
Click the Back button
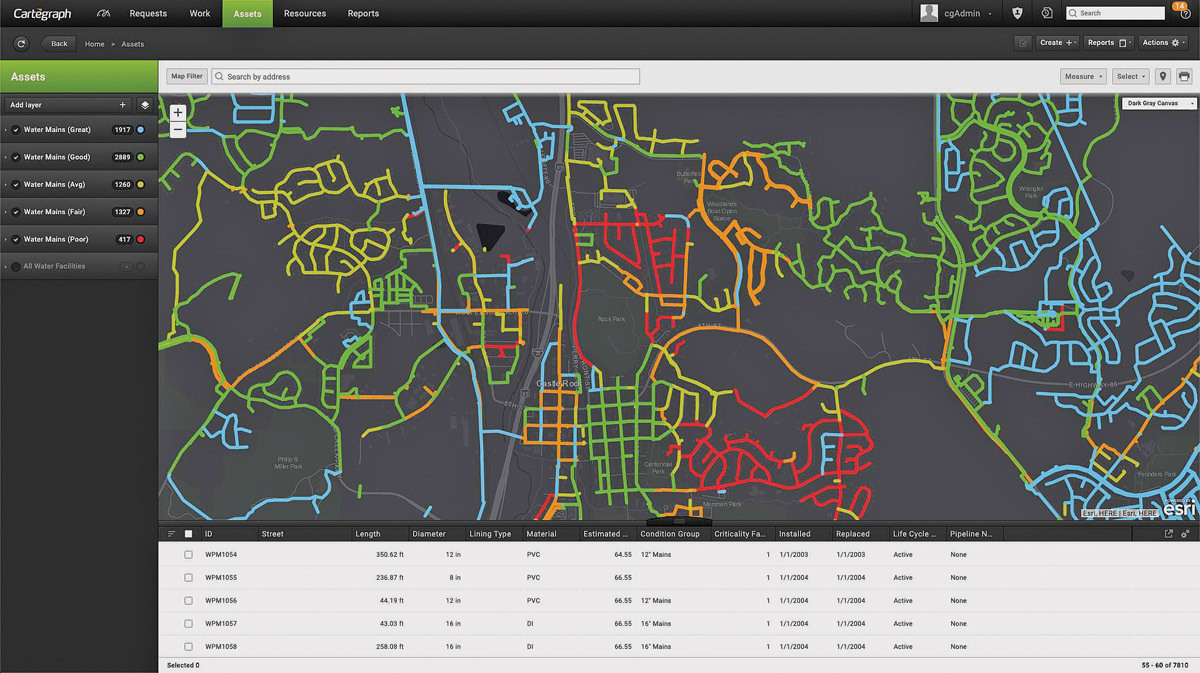pyautogui.click(x=59, y=44)
